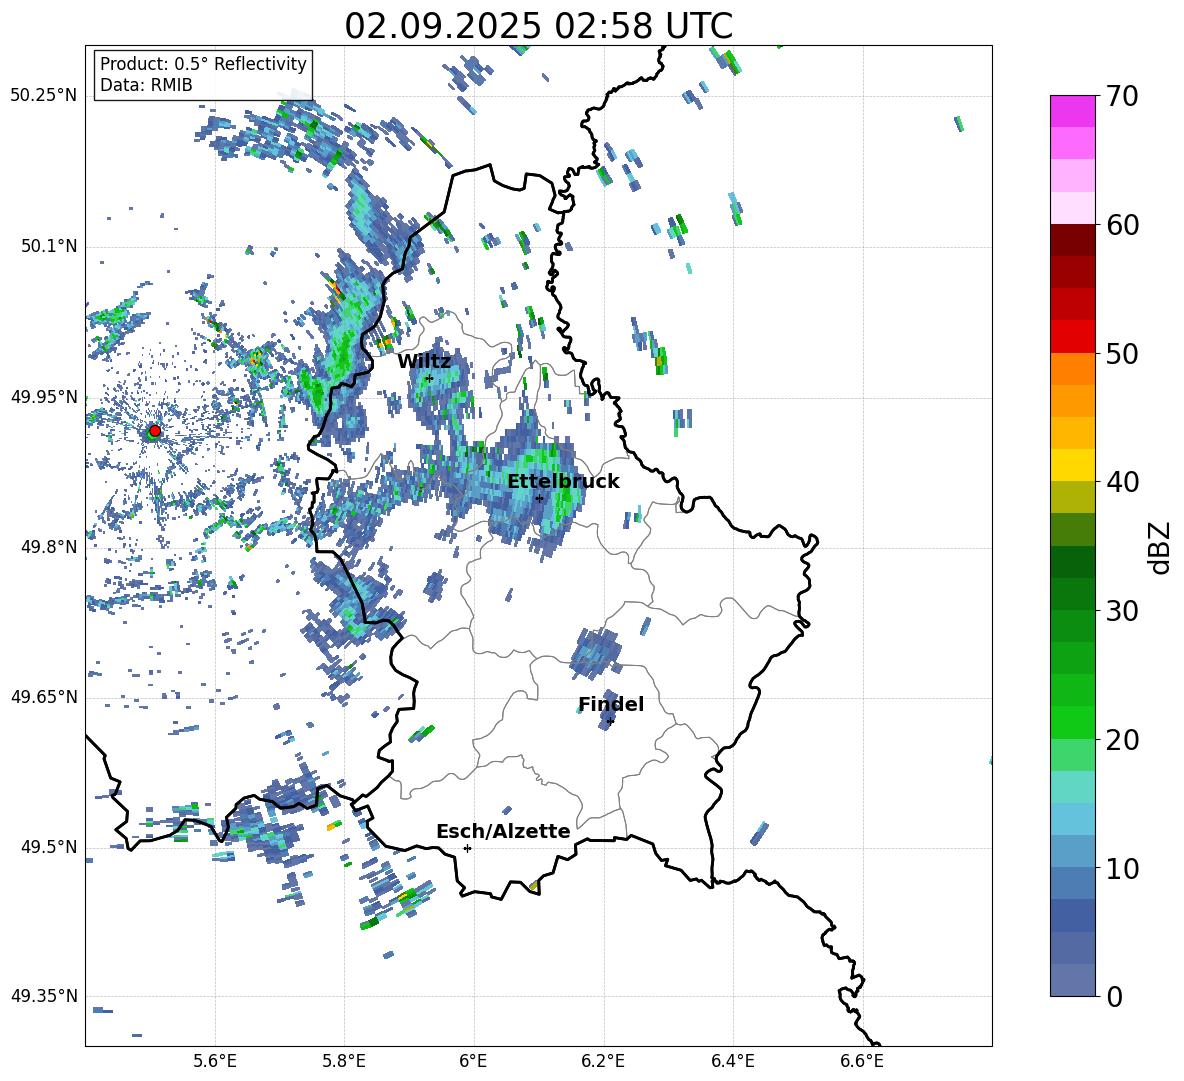Click the 49.95°N latitude label

pos(43,397)
